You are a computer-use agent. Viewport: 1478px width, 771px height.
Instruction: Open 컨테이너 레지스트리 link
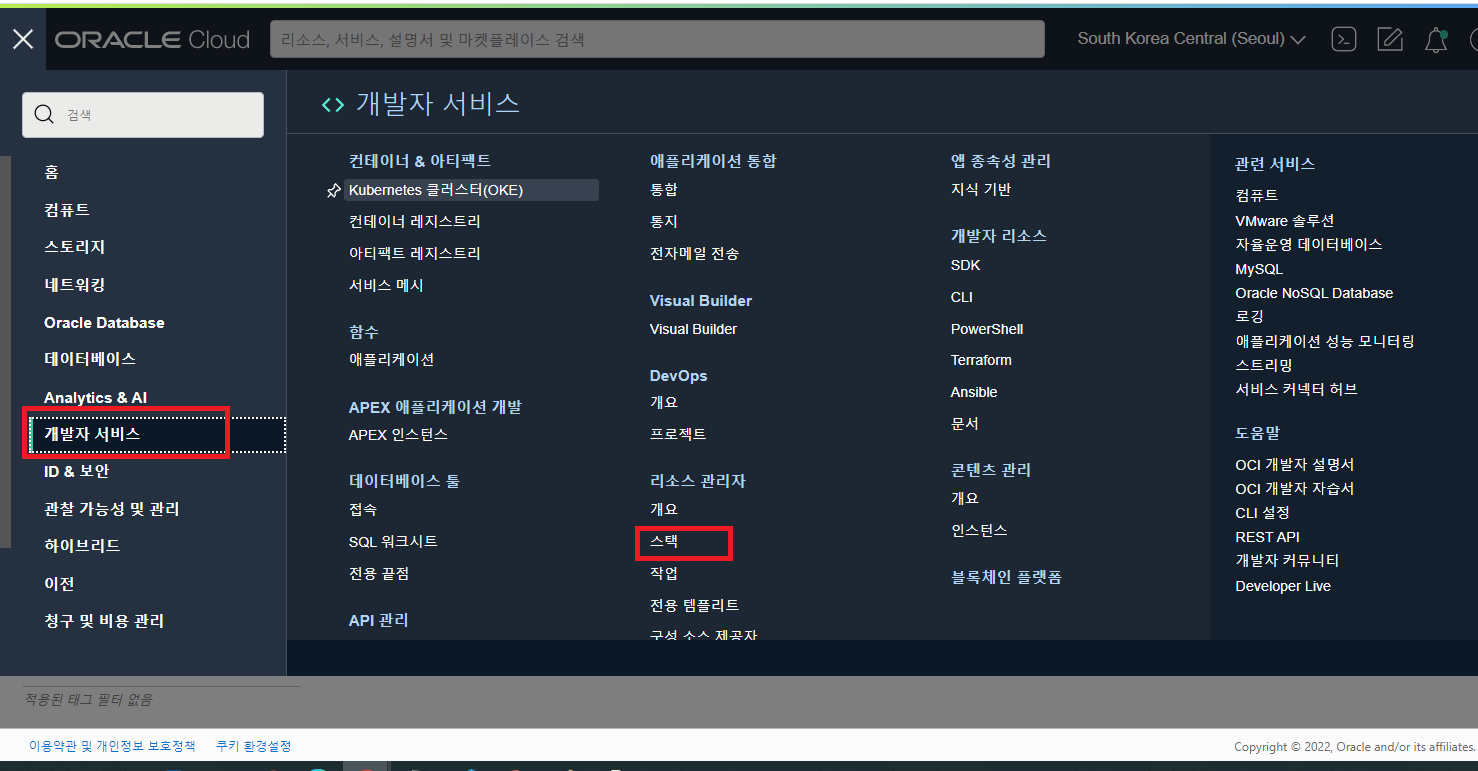pos(415,221)
